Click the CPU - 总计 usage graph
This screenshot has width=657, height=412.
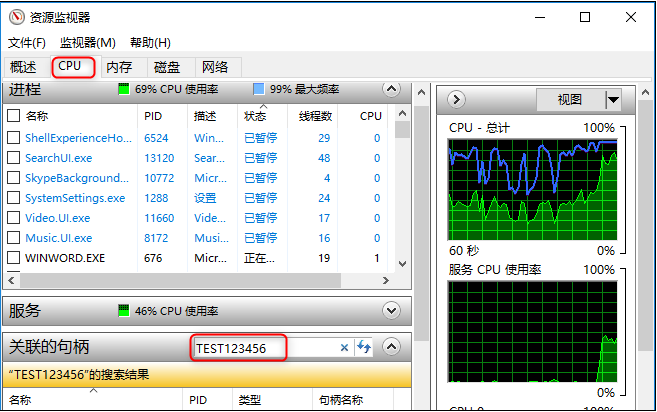(532, 190)
